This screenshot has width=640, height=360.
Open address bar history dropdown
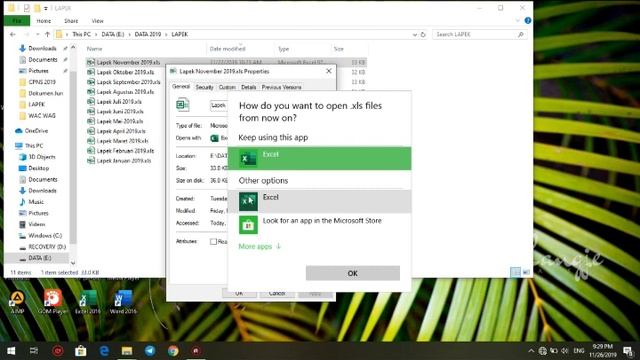(x=415, y=35)
